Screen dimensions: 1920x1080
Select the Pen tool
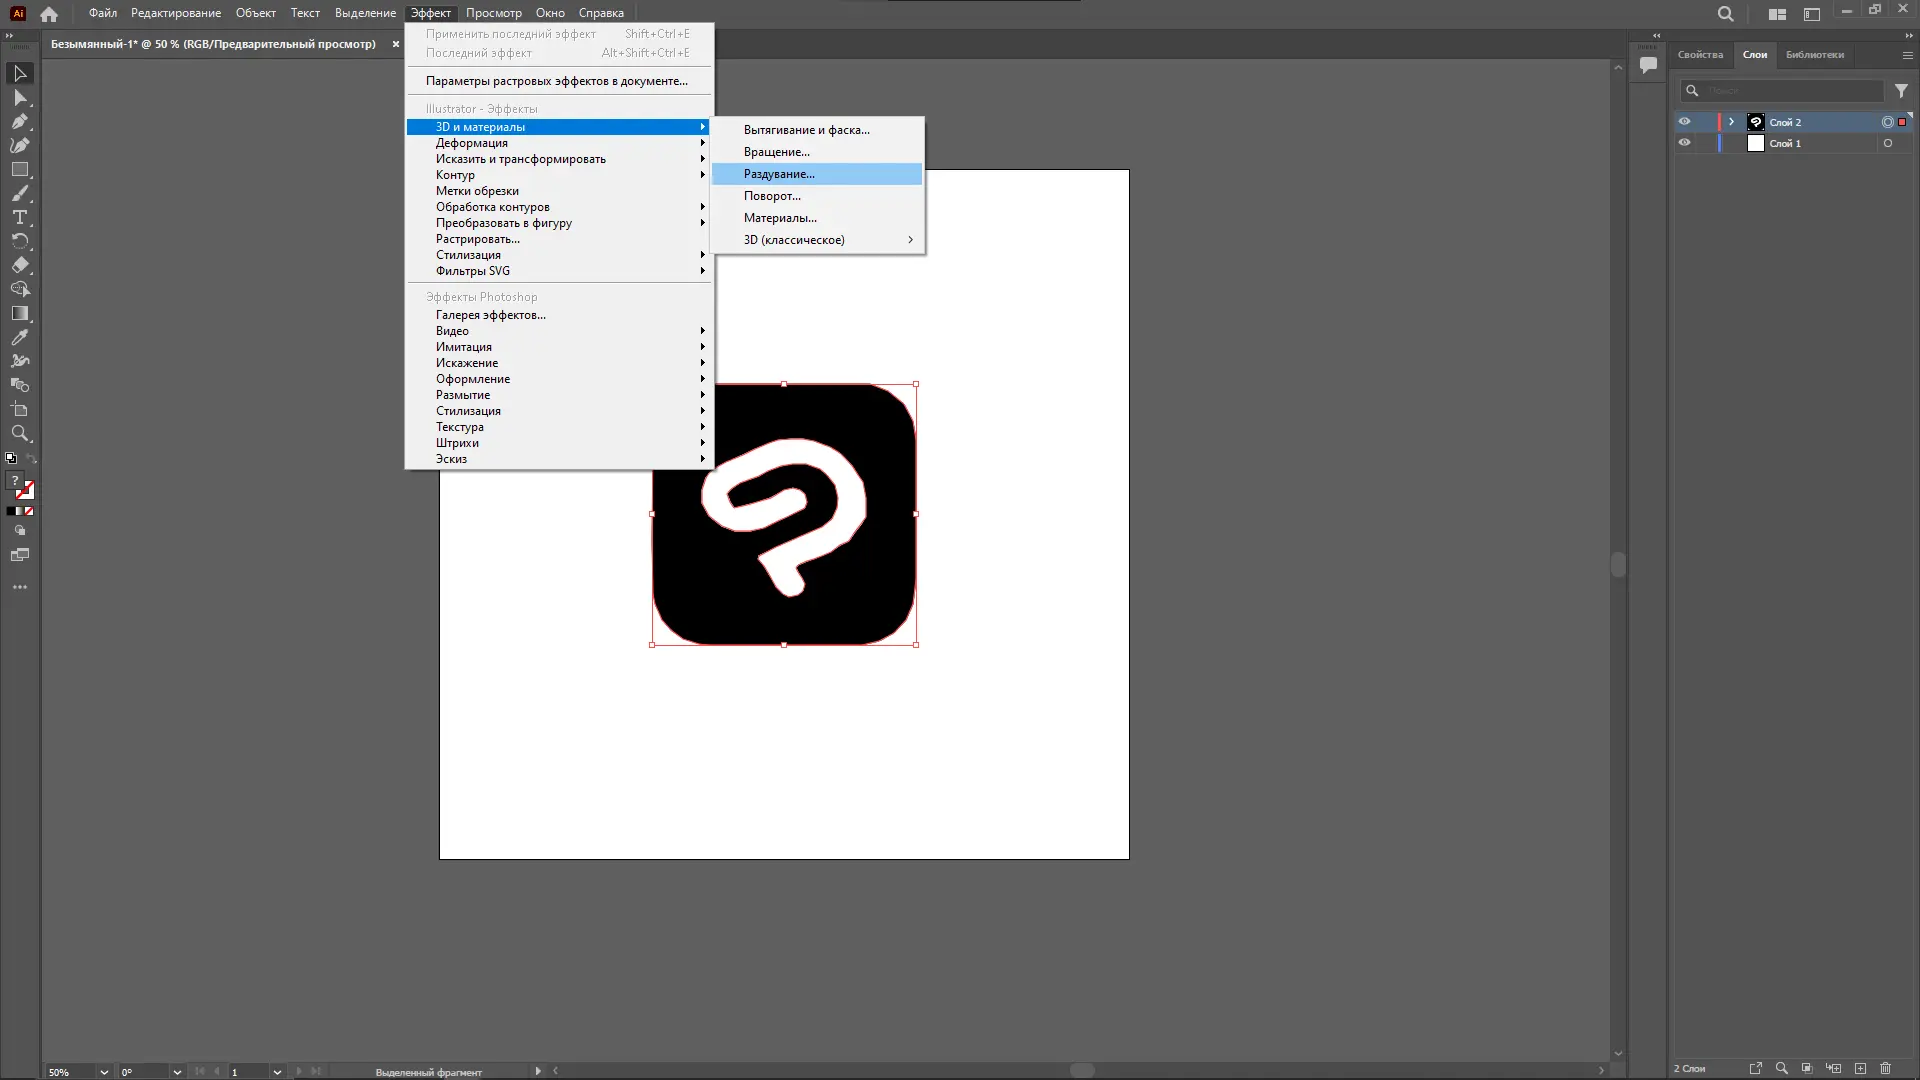[x=19, y=121]
